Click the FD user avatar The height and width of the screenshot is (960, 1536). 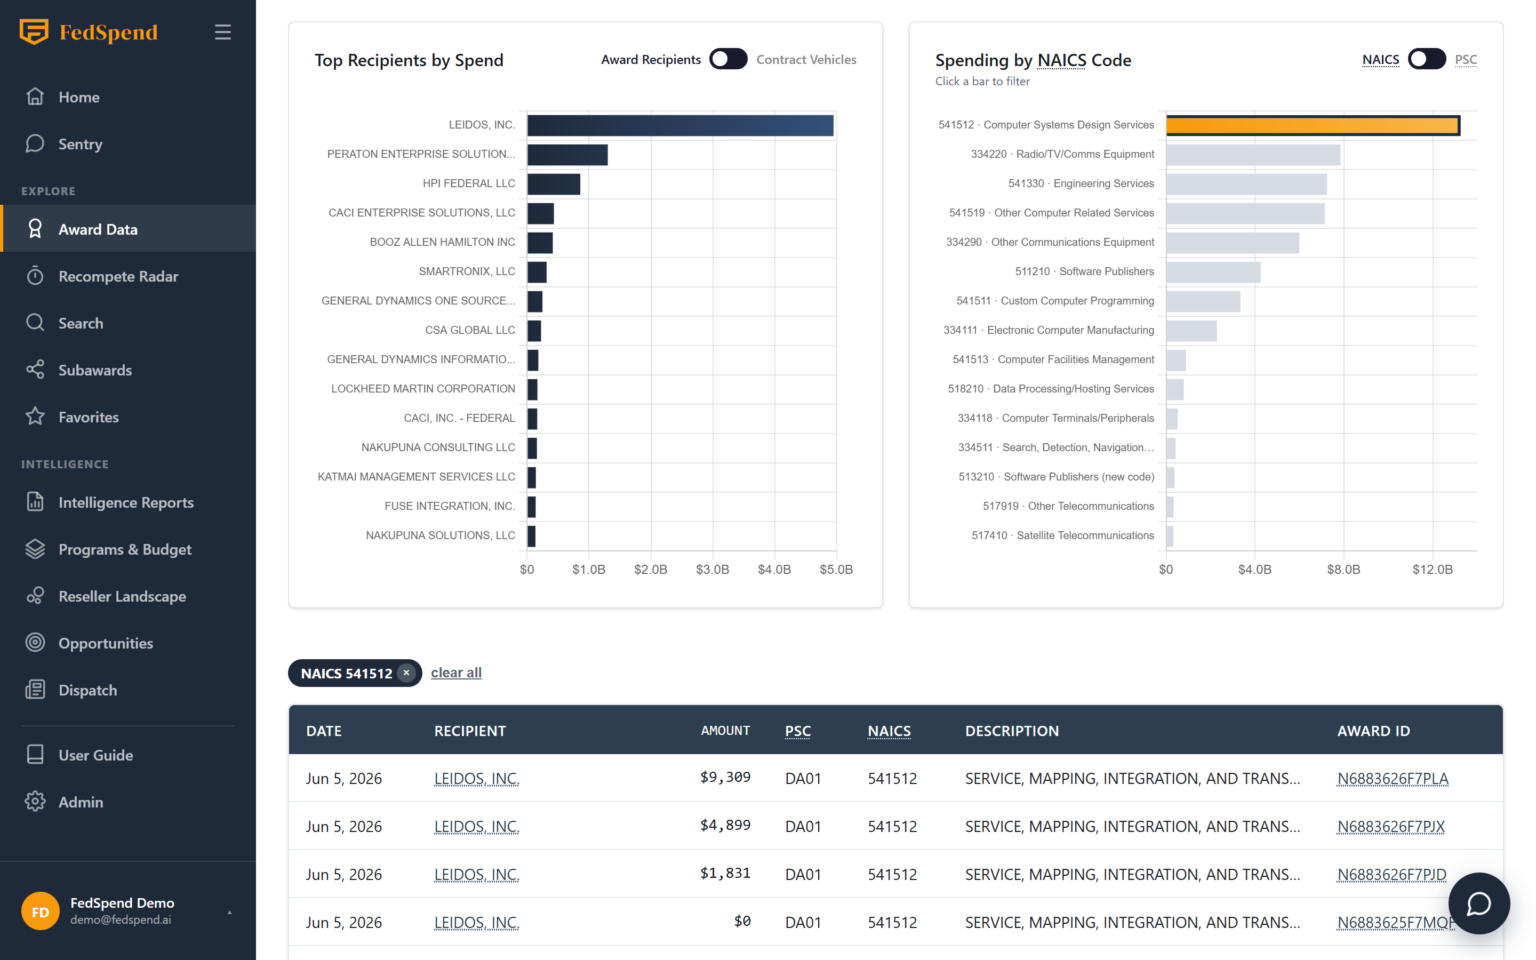(x=40, y=912)
